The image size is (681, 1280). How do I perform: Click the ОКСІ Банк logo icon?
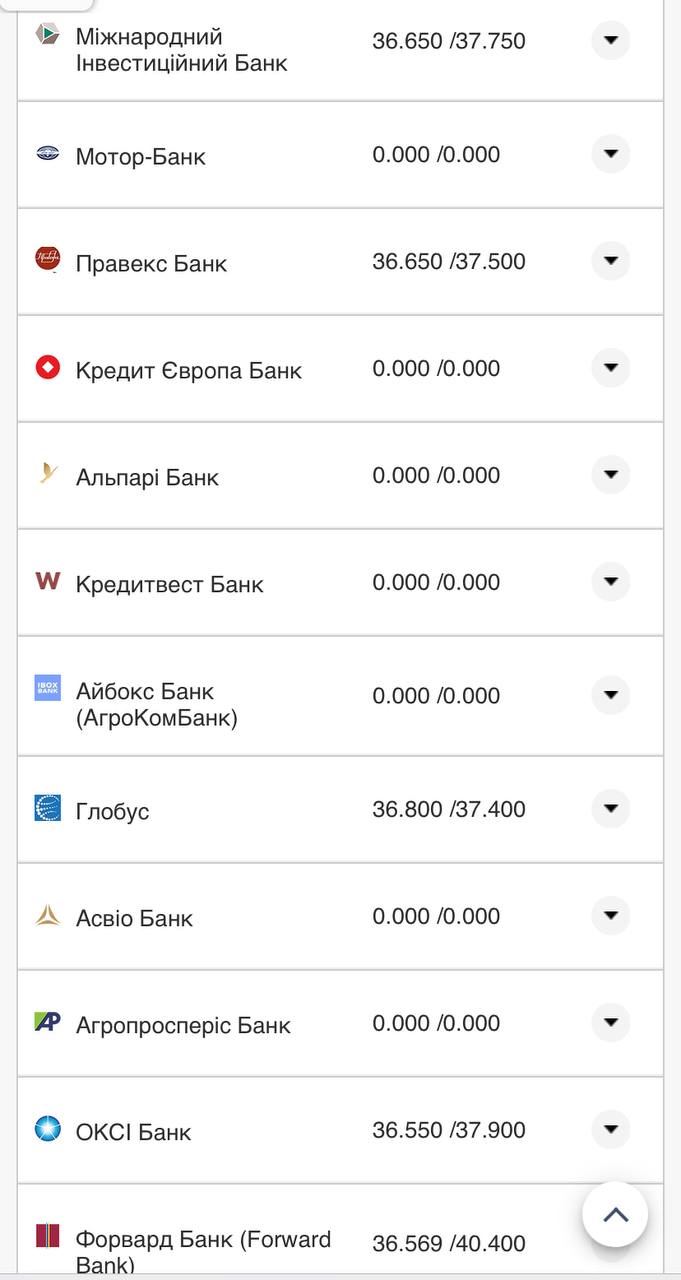pos(48,1129)
